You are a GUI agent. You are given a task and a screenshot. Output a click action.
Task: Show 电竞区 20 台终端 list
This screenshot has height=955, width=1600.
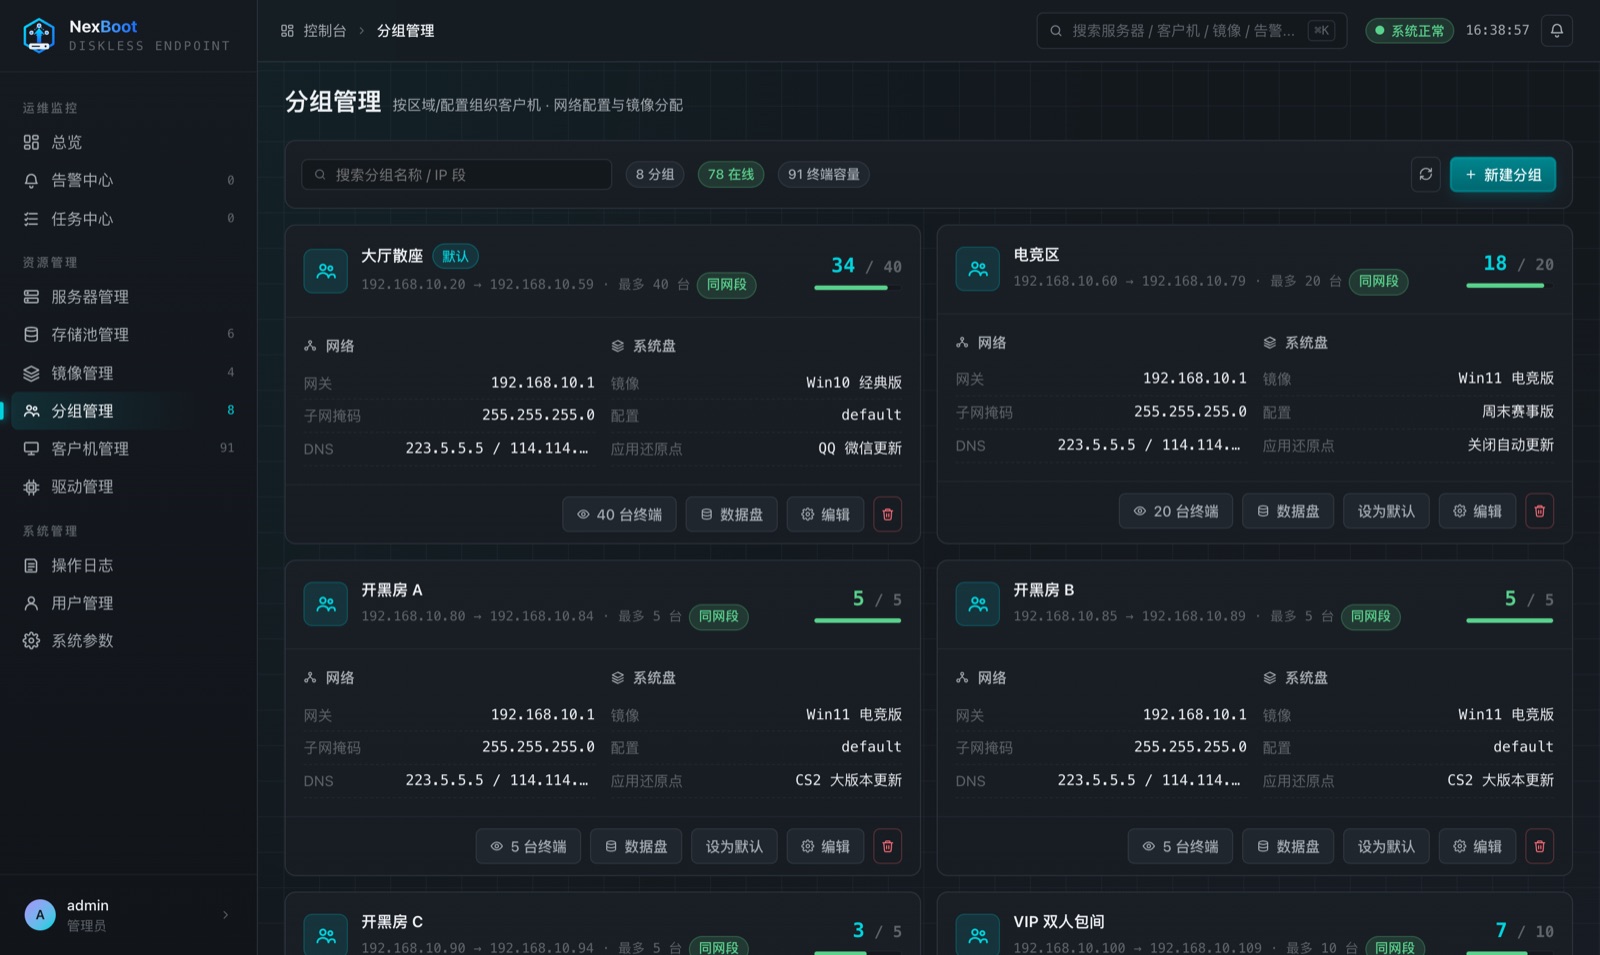pos(1176,511)
